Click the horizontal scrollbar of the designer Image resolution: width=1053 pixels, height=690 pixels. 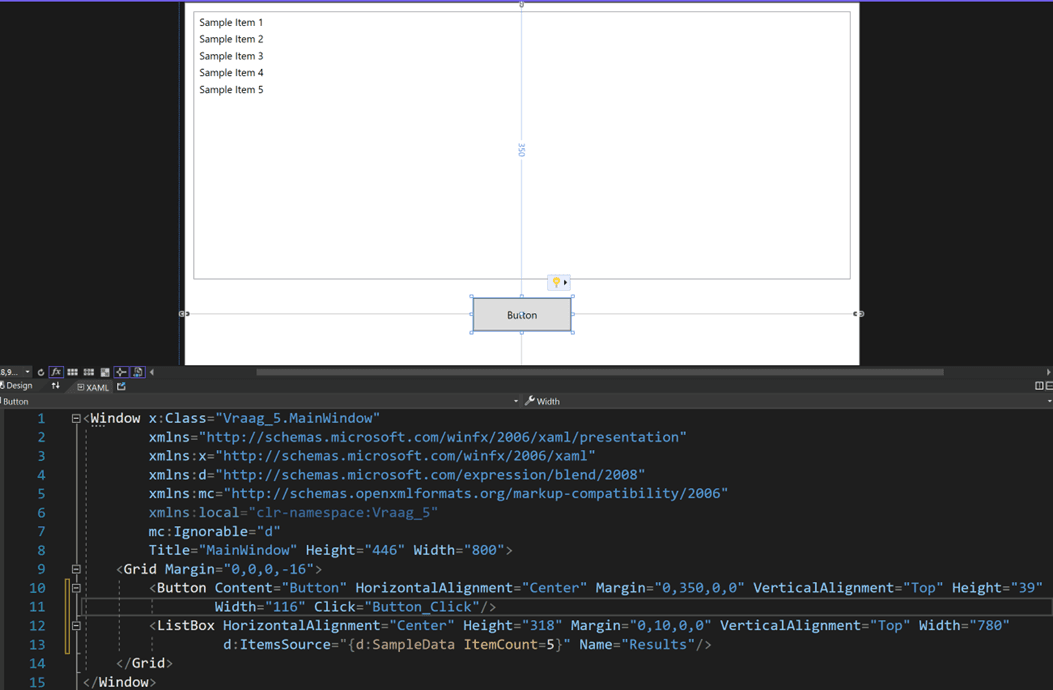pyautogui.click(x=600, y=372)
